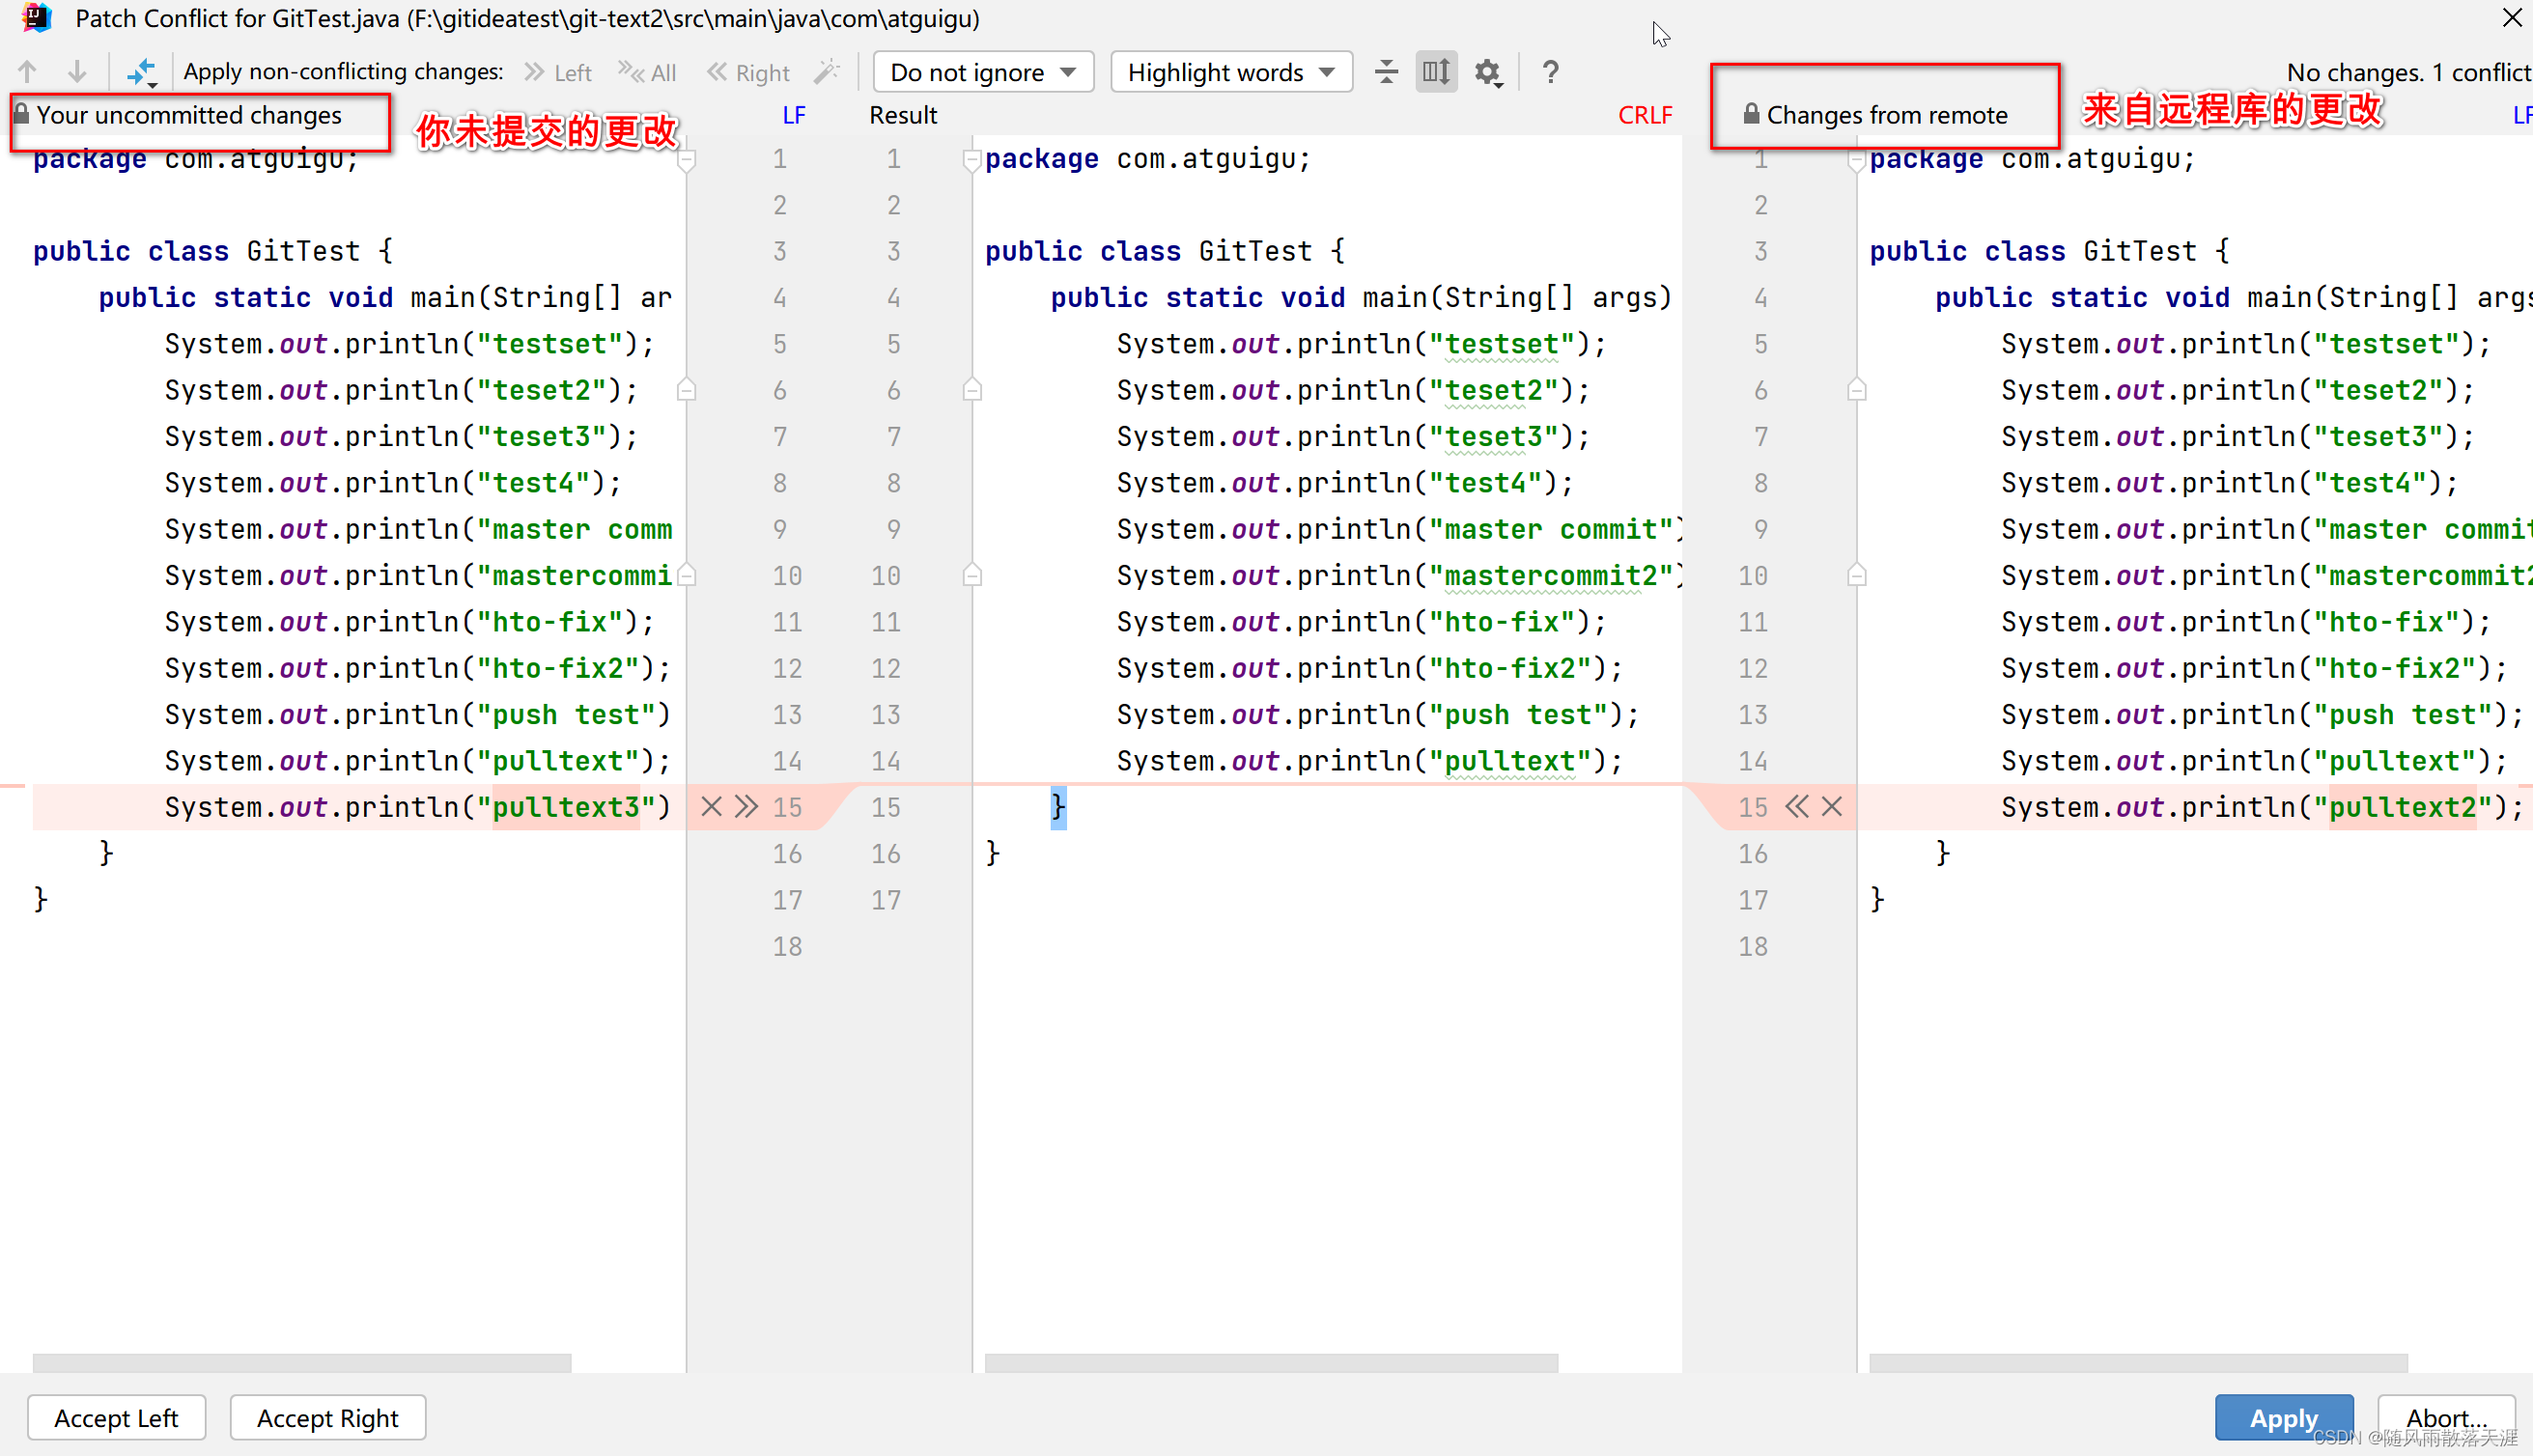Screen dimensions: 2533x1456
Task: Toggle lock on 'Changes from remote' pane
Action: point(1751,114)
